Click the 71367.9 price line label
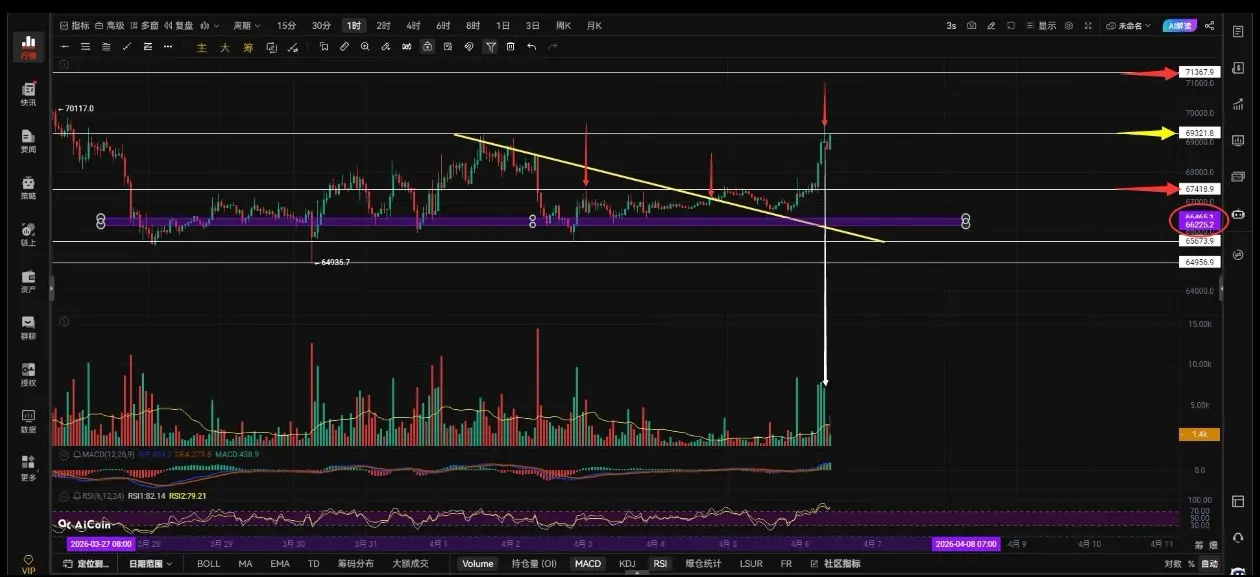 pos(1198,72)
